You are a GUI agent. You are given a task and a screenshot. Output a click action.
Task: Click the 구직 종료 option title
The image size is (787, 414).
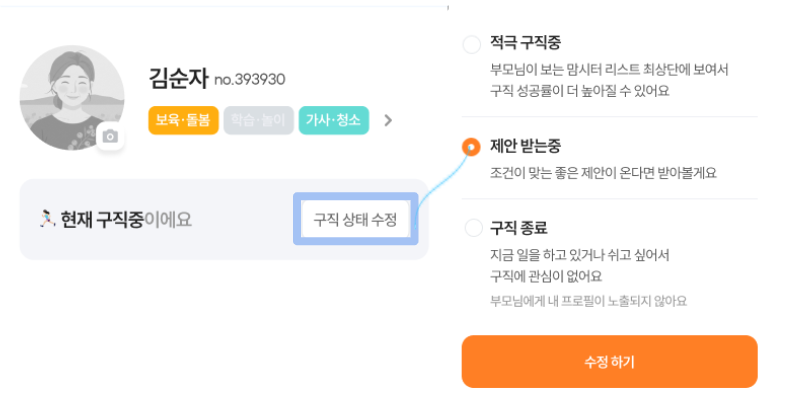point(518,229)
